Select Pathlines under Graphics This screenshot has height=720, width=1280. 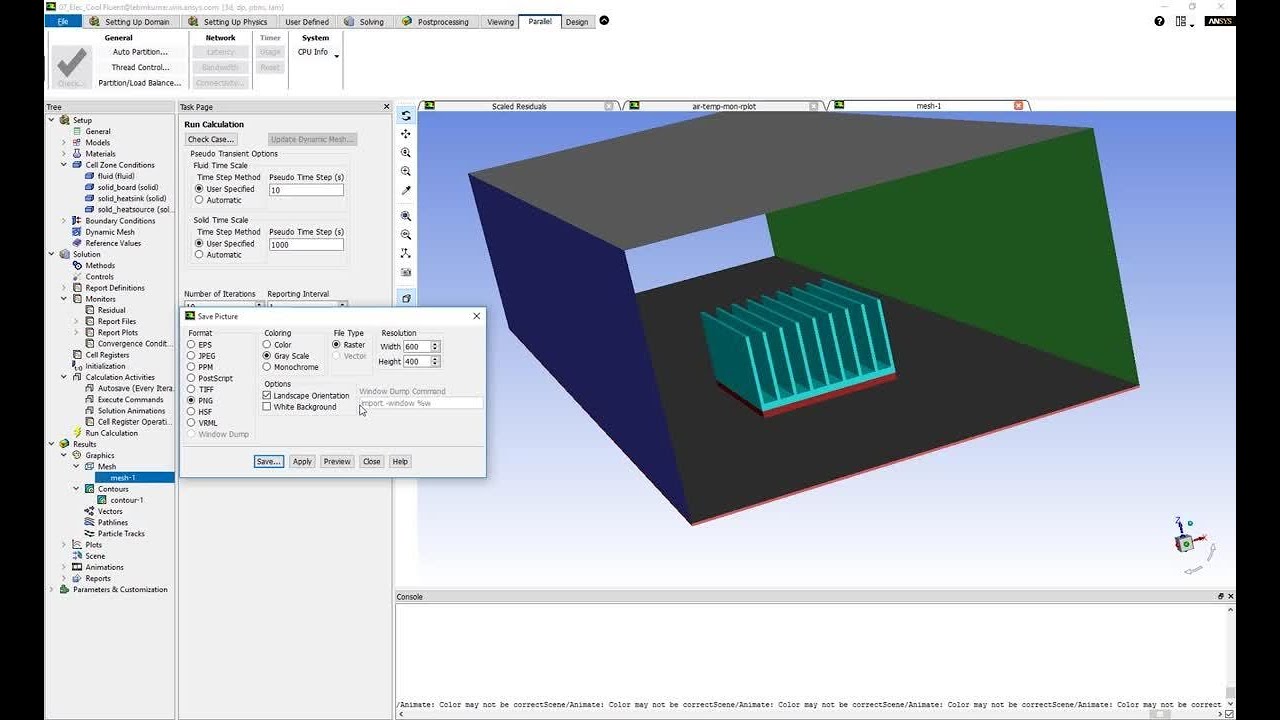click(113, 522)
